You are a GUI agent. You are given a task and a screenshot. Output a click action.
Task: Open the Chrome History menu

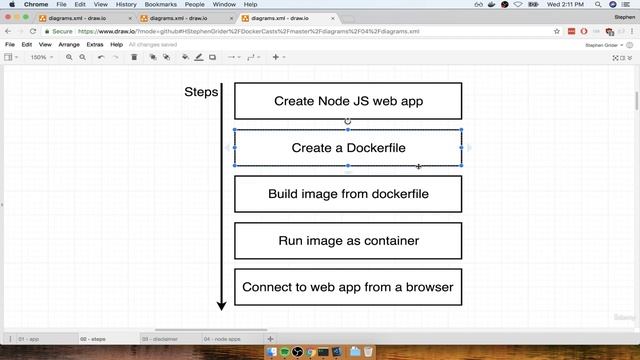tap(126, 4)
